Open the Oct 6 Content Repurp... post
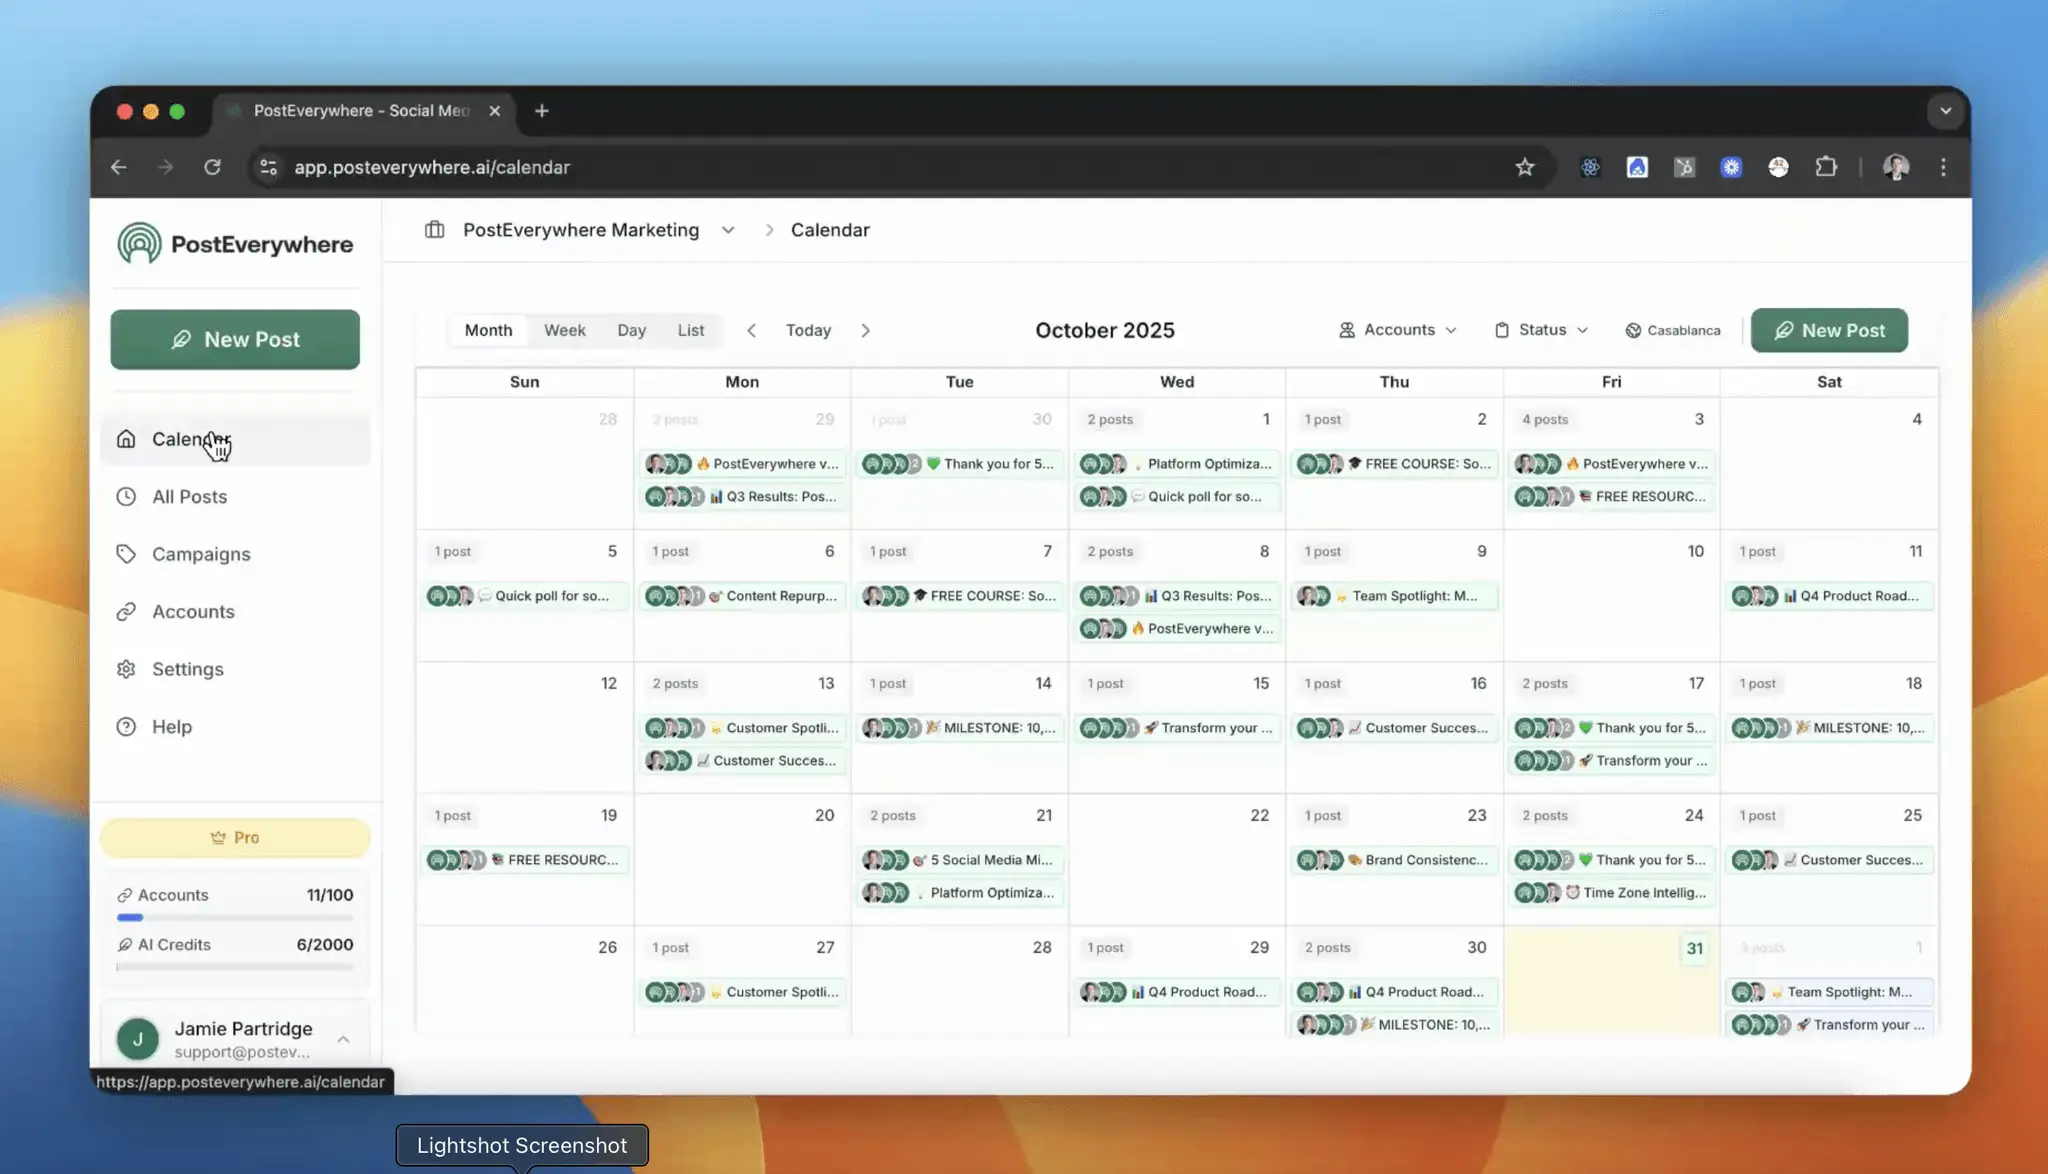This screenshot has width=2048, height=1174. [743, 596]
